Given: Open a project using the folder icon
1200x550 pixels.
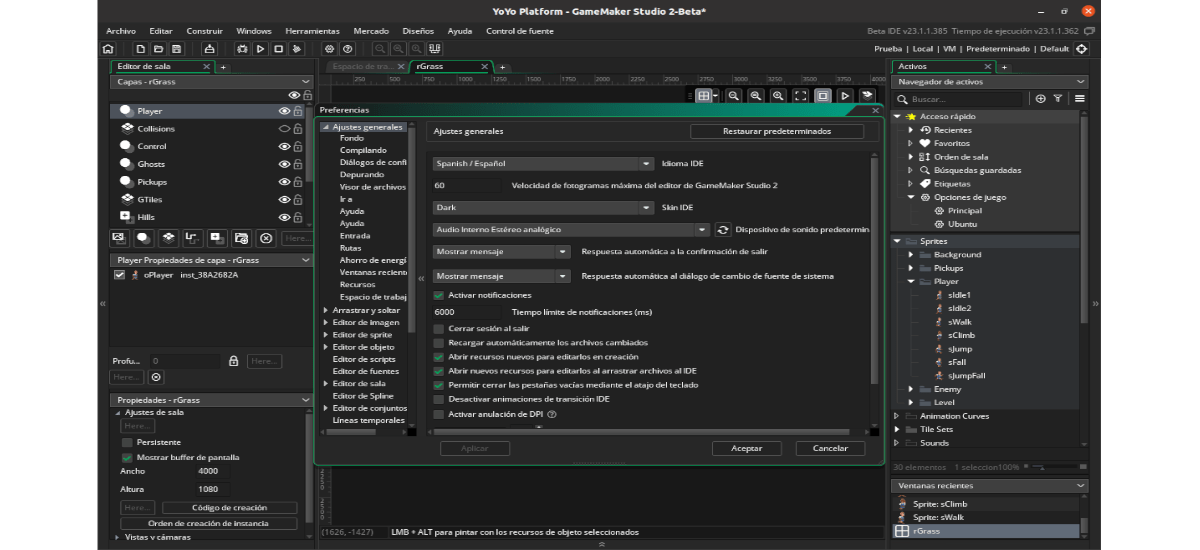Looking at the screenshot, I should [159, 48].
